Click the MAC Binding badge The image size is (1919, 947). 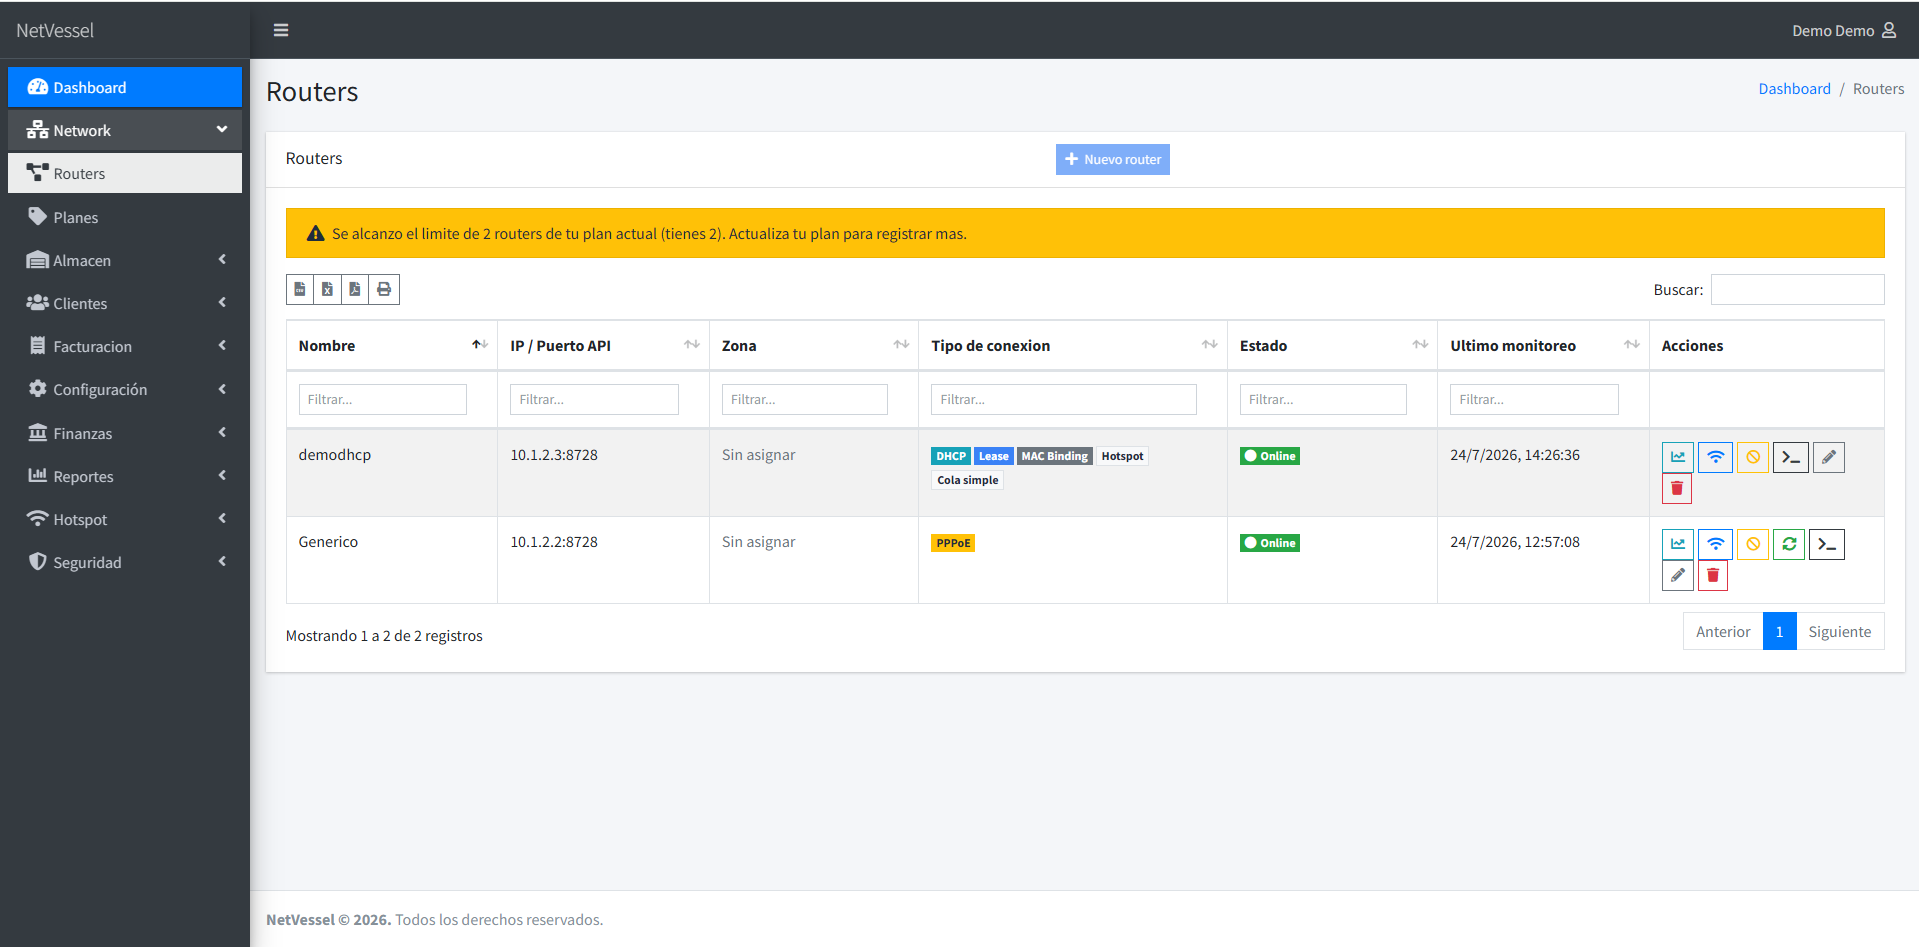(1055, 456)
